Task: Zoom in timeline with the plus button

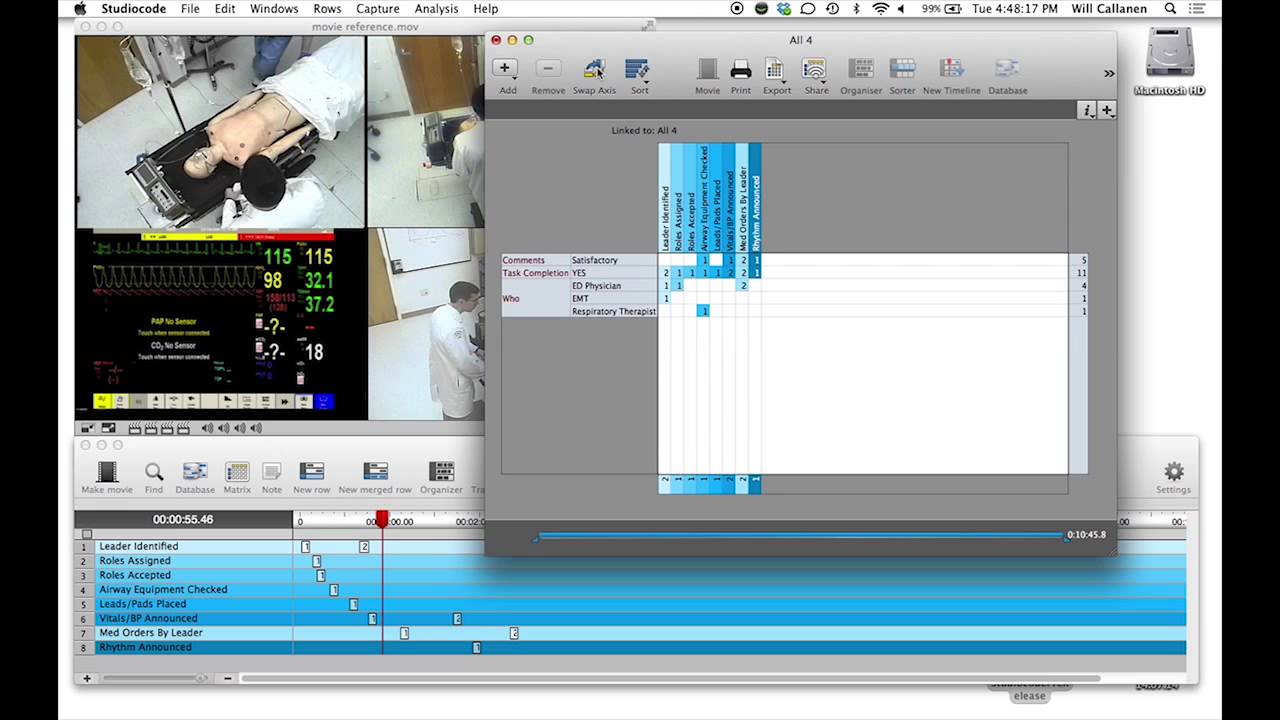Action: (x=87, y=678)
